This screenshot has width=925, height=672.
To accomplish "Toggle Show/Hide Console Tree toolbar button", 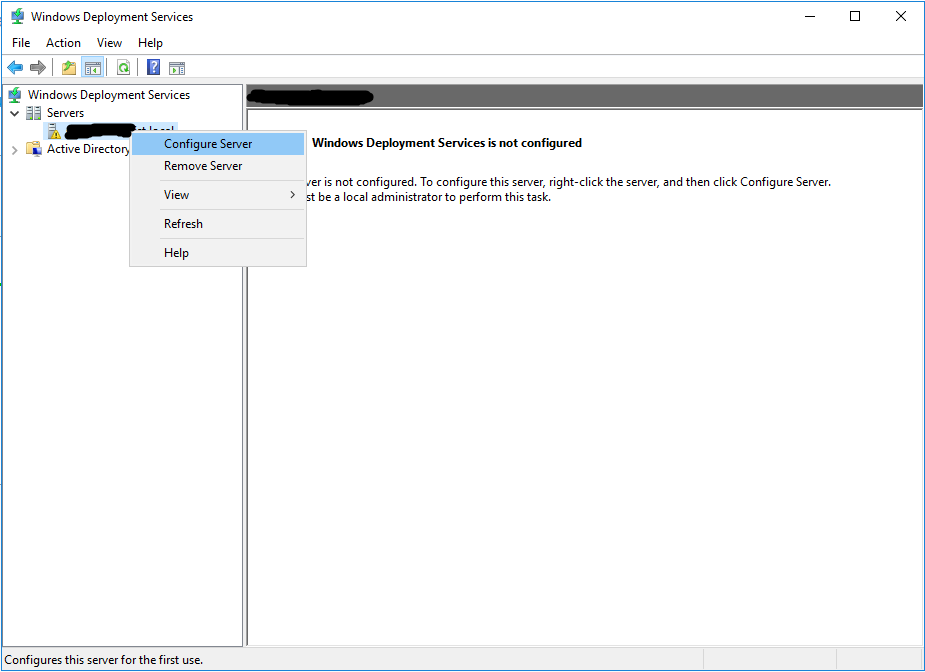I will [x=93, y=68].
